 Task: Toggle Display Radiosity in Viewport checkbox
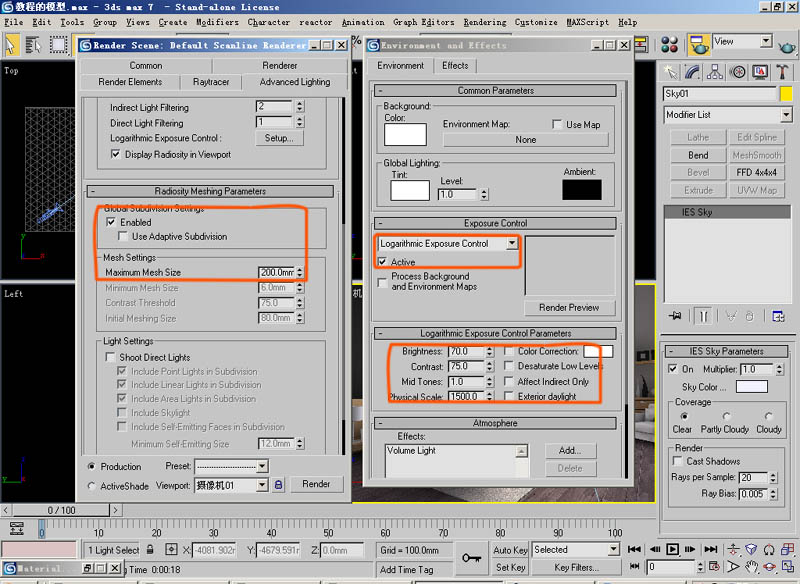[116, 154]
